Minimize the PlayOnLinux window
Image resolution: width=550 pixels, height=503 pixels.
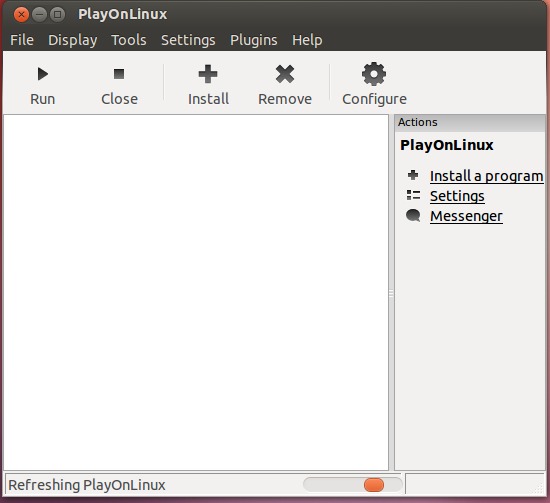click(39, 15)
